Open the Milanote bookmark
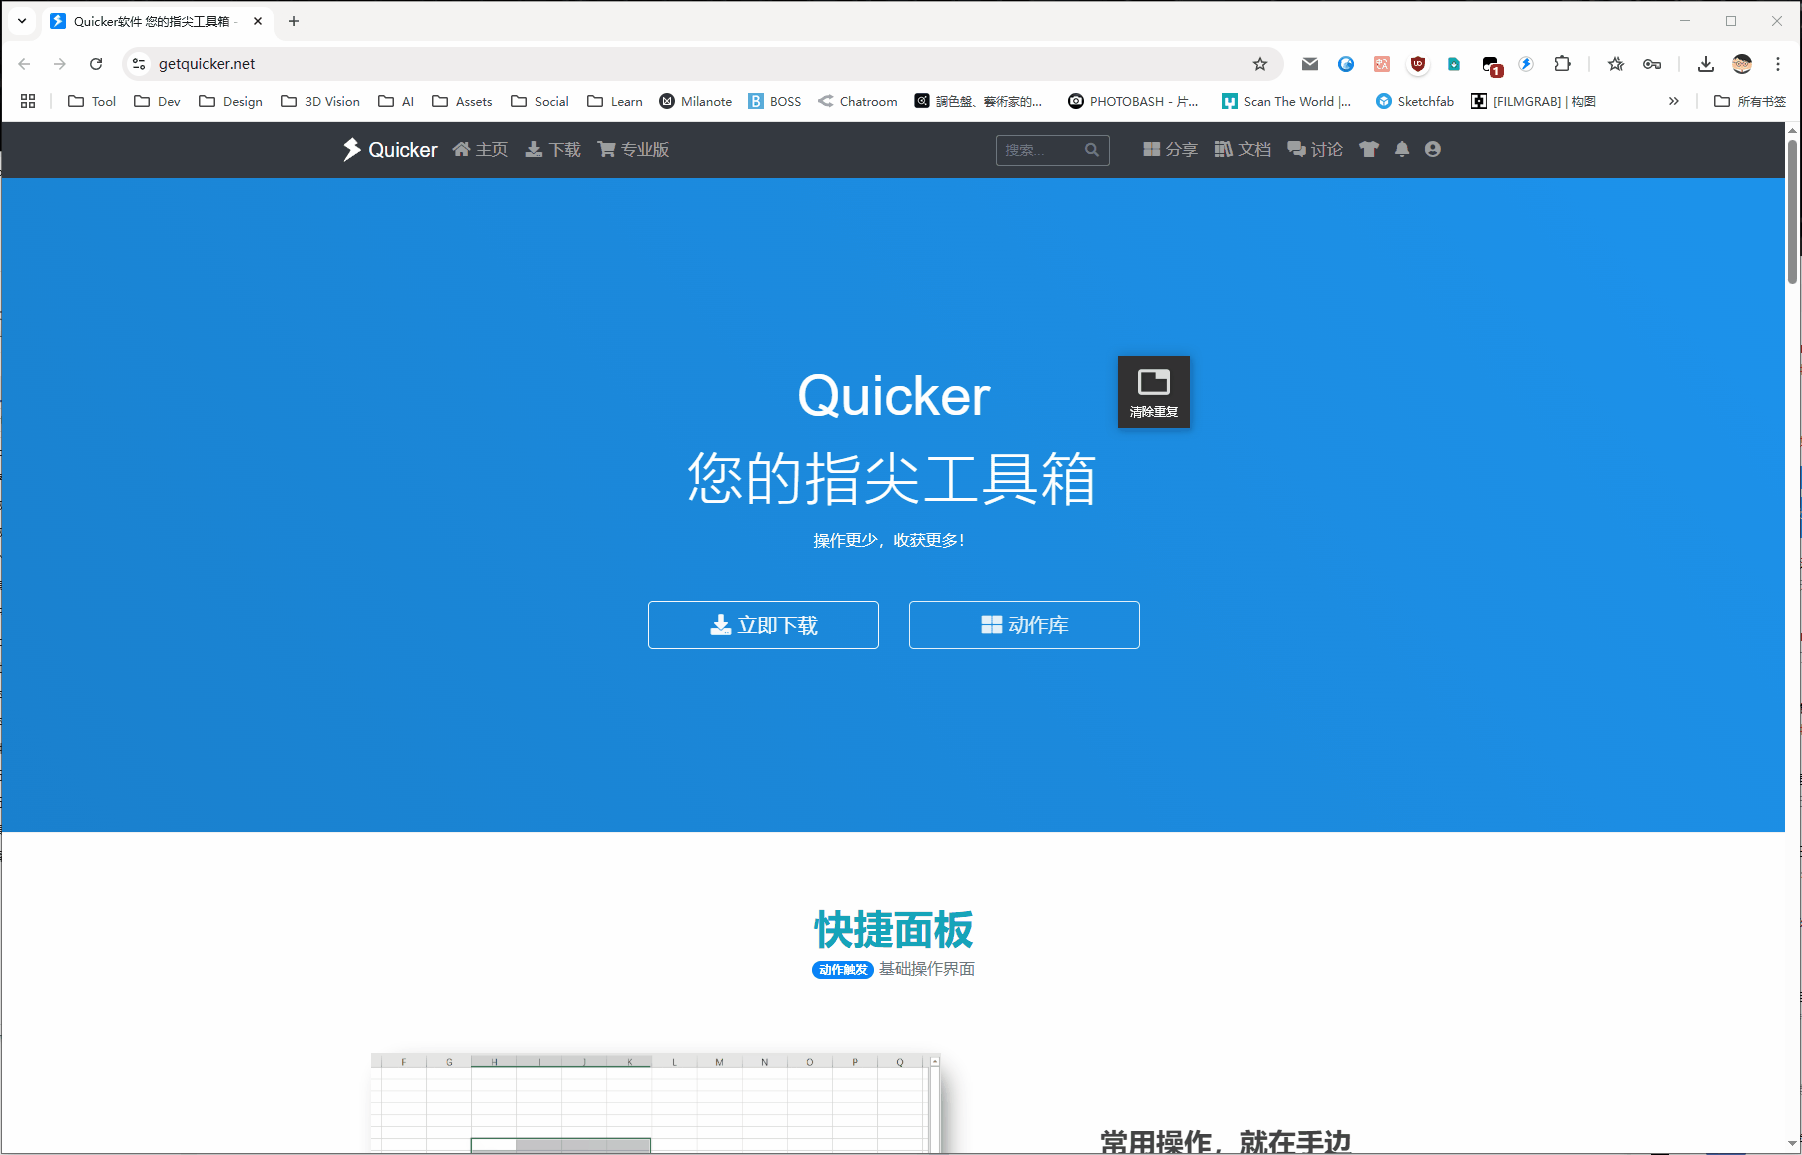Screen dimensions: 1802x1155 [x=696, y=101]
